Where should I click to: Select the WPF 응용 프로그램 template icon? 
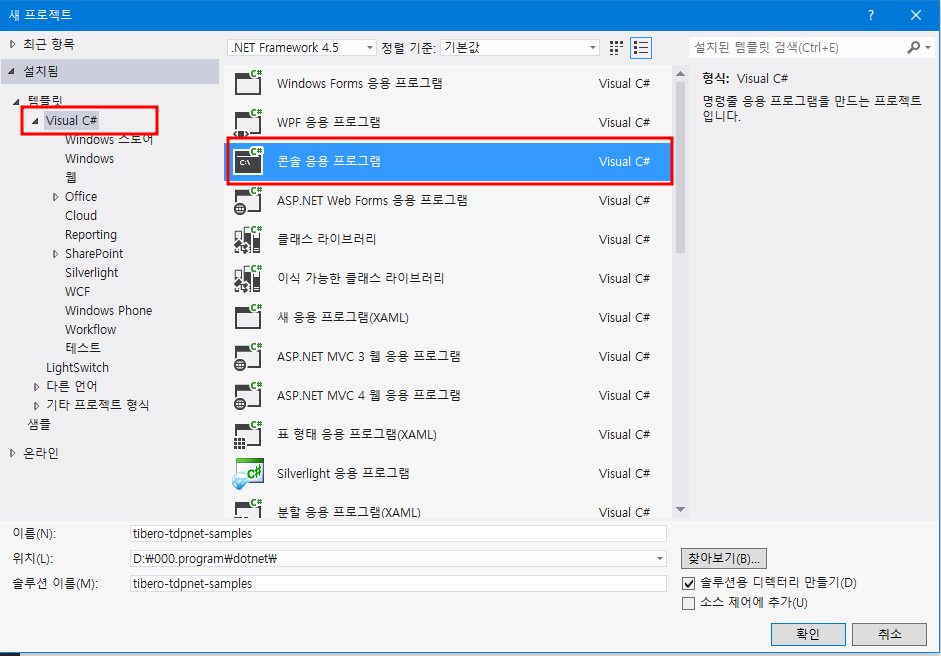[x=248, y=122]
